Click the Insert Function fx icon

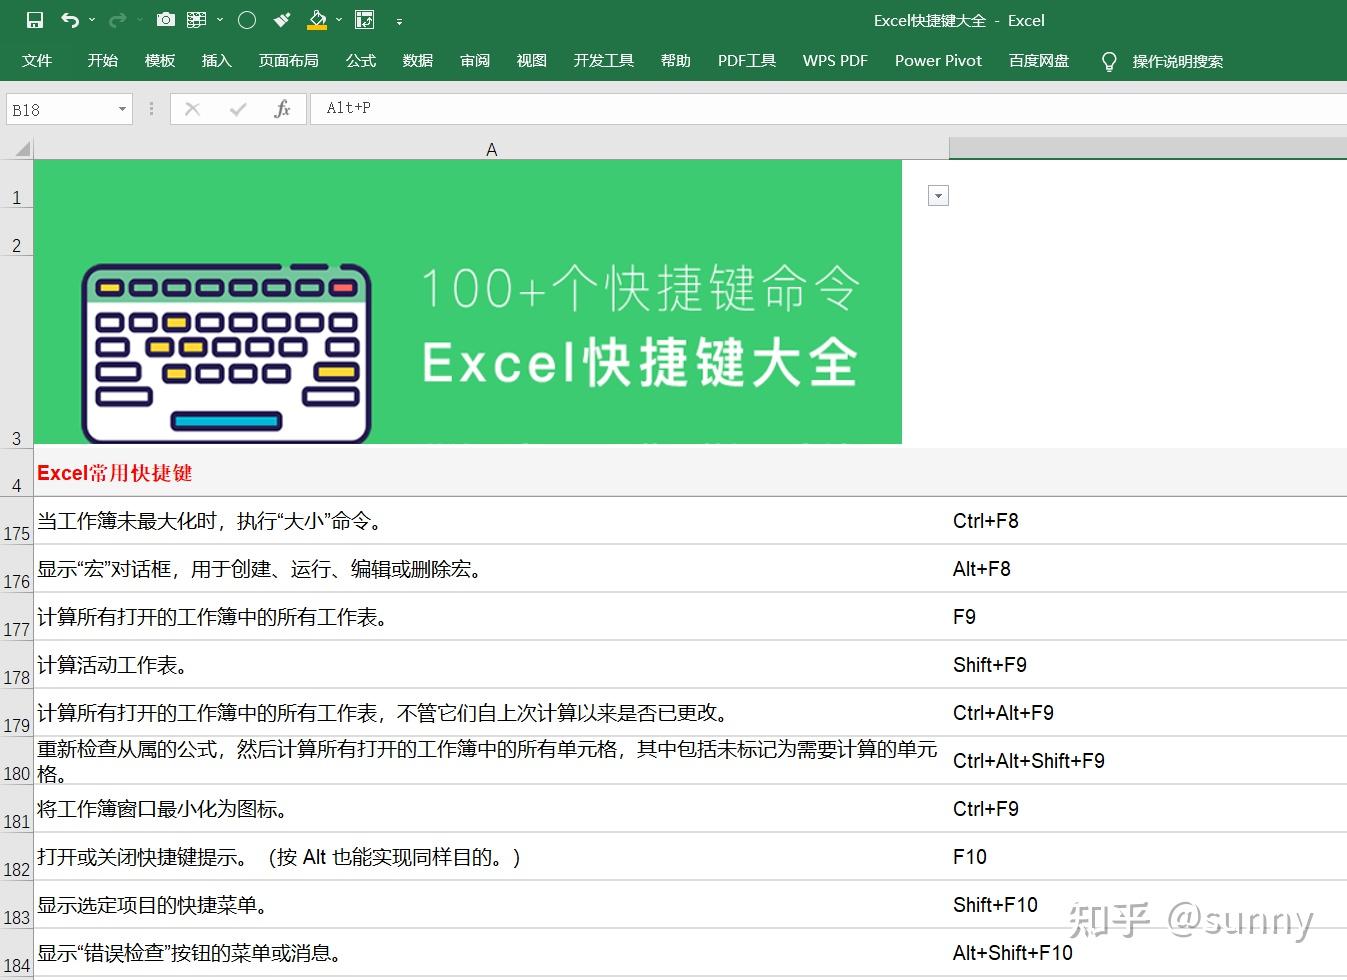pos(283,109)
